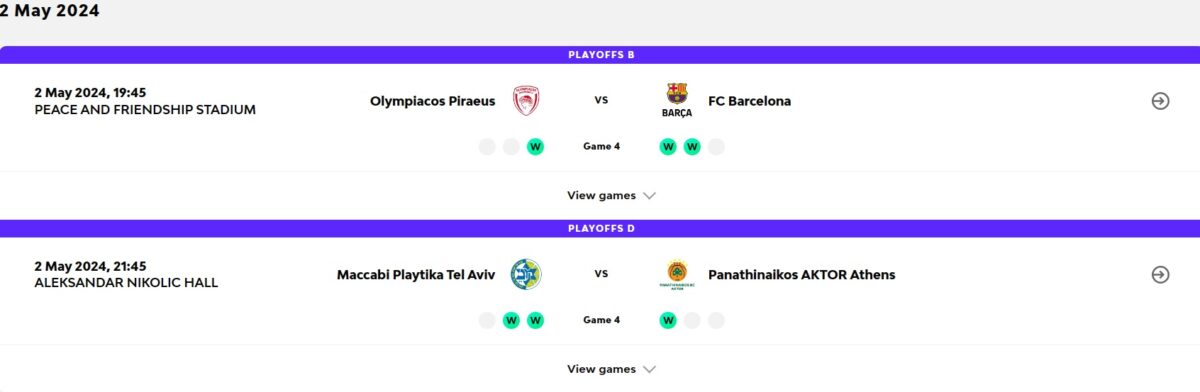Select the Playoffs B header bar
Viewport: 1200px width, 392px height.
[x=600, y=54]
